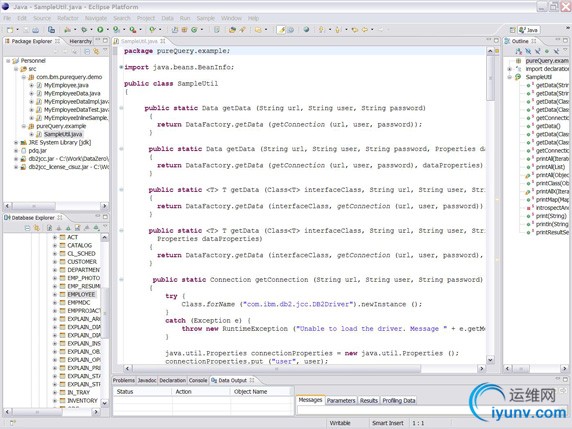
Task: Click the Next Annotation arrow icon
Action: click(321, 30)
